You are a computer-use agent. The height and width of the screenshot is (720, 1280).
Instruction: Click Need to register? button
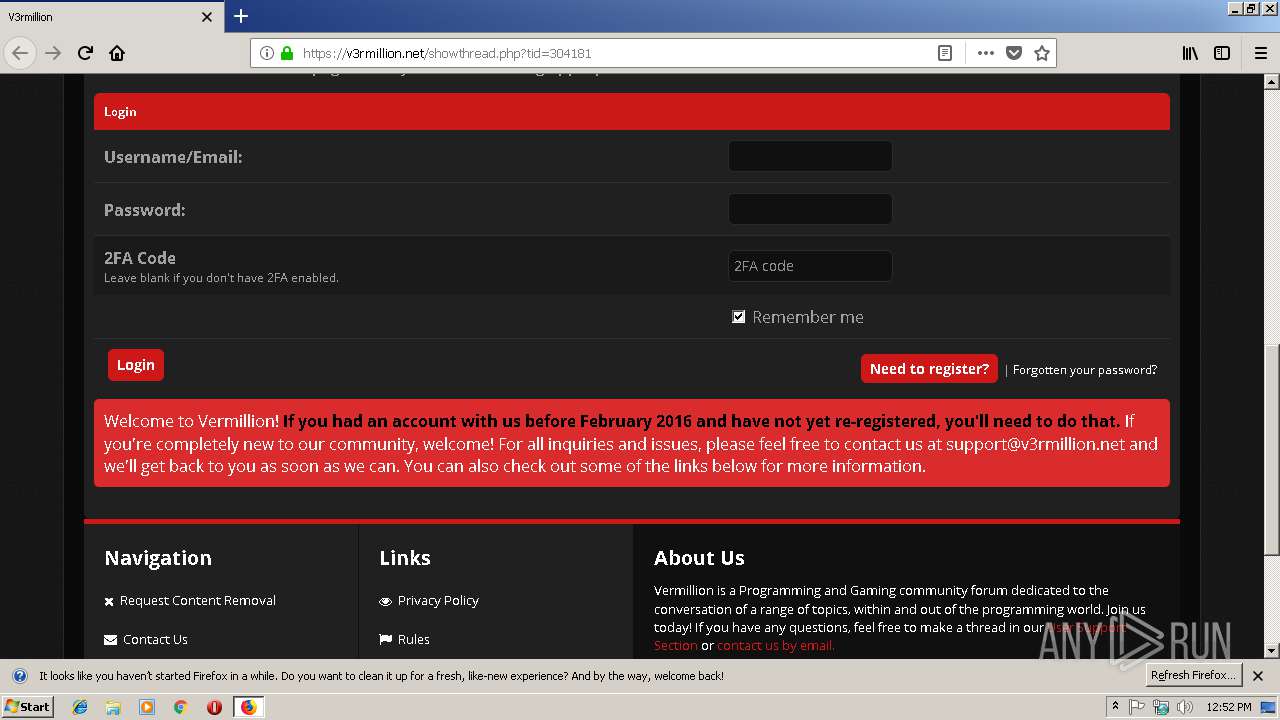(x=929, y=368)
